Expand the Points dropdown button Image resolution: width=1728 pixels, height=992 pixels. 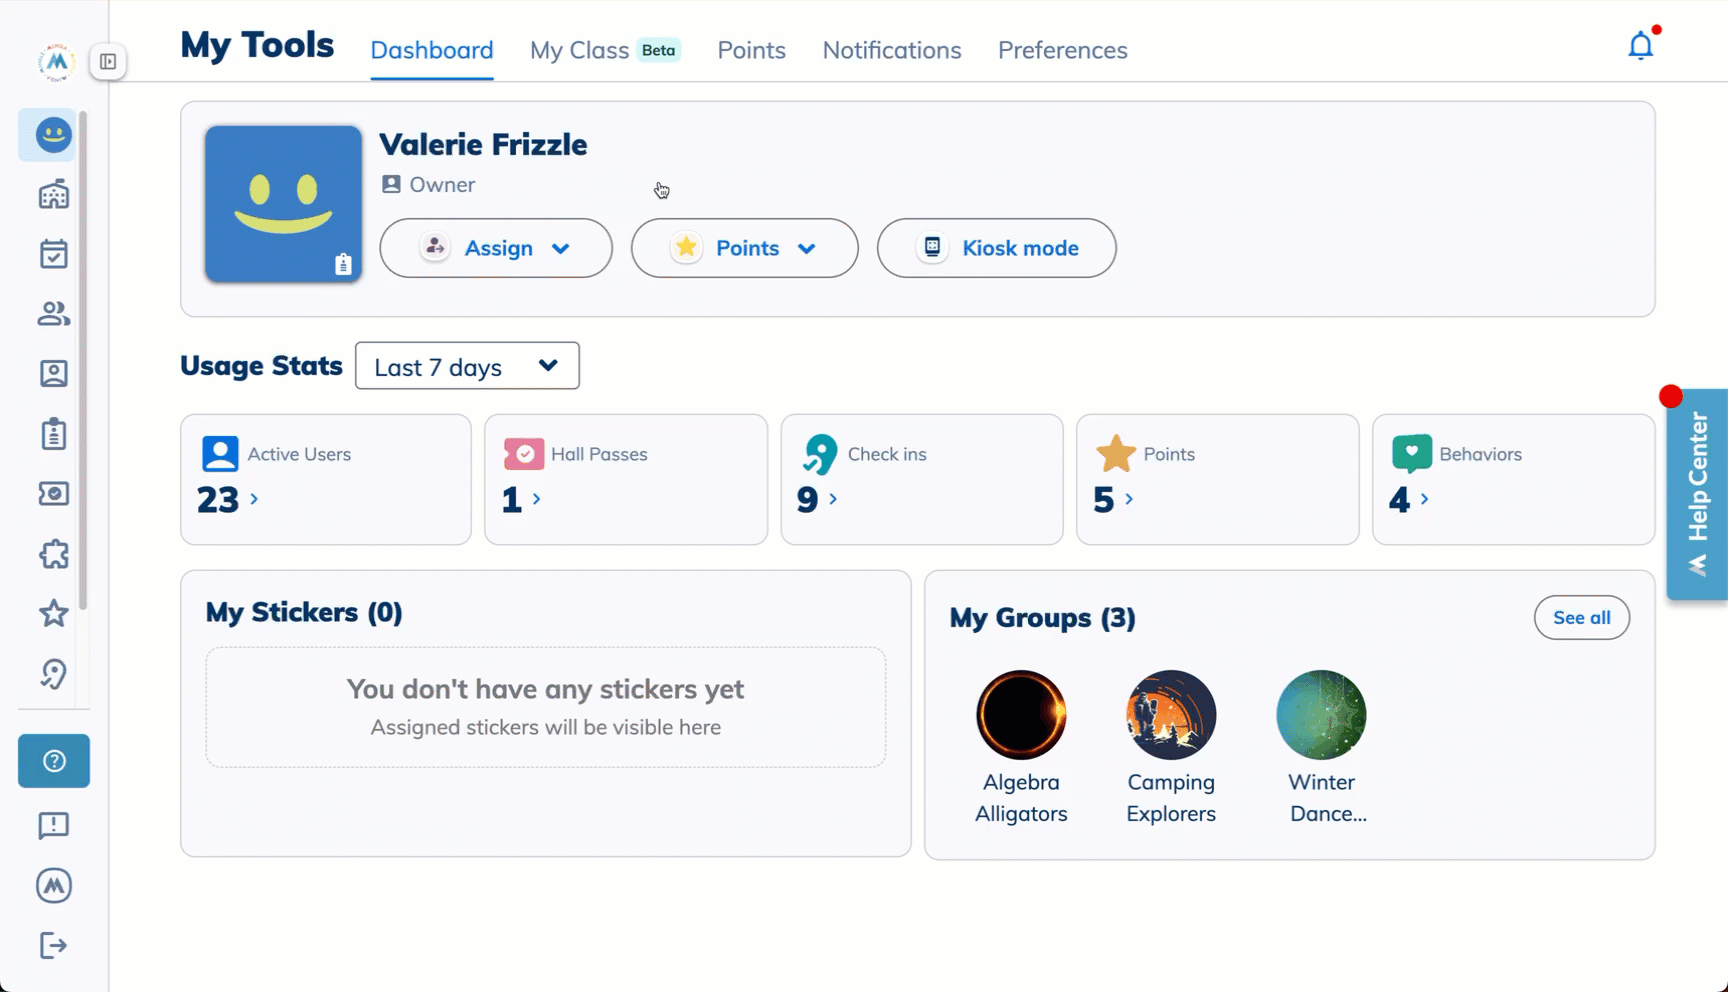(744, 248)
